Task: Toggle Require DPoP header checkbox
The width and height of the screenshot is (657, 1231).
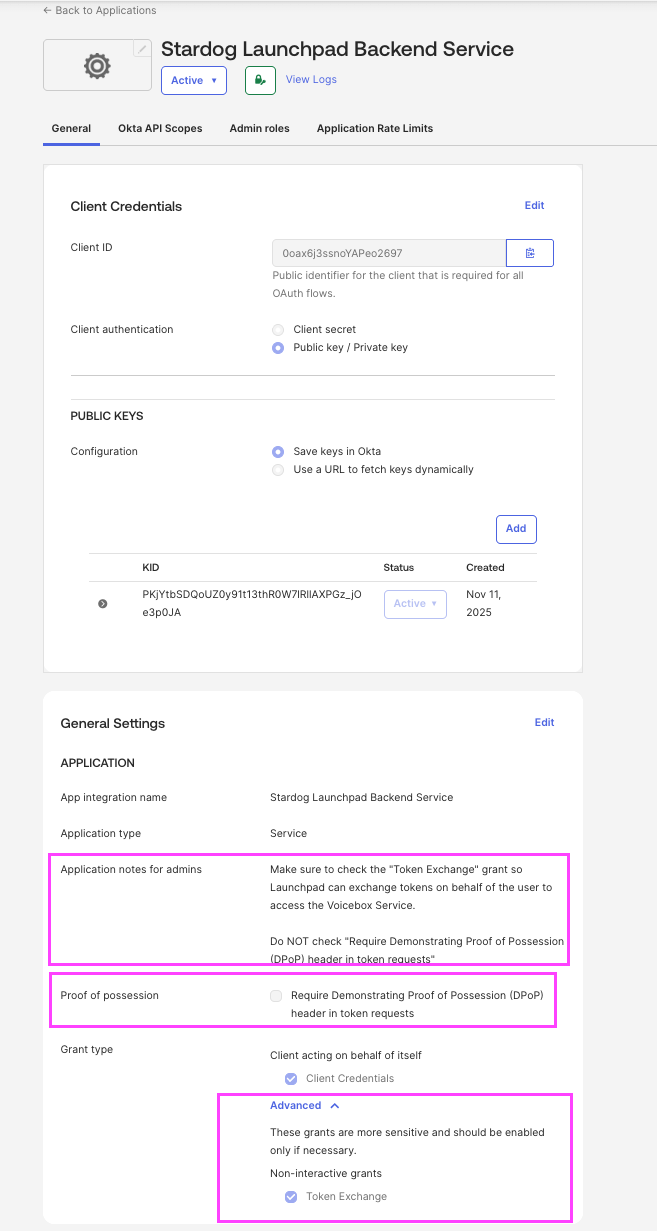Action: (276, 996)
